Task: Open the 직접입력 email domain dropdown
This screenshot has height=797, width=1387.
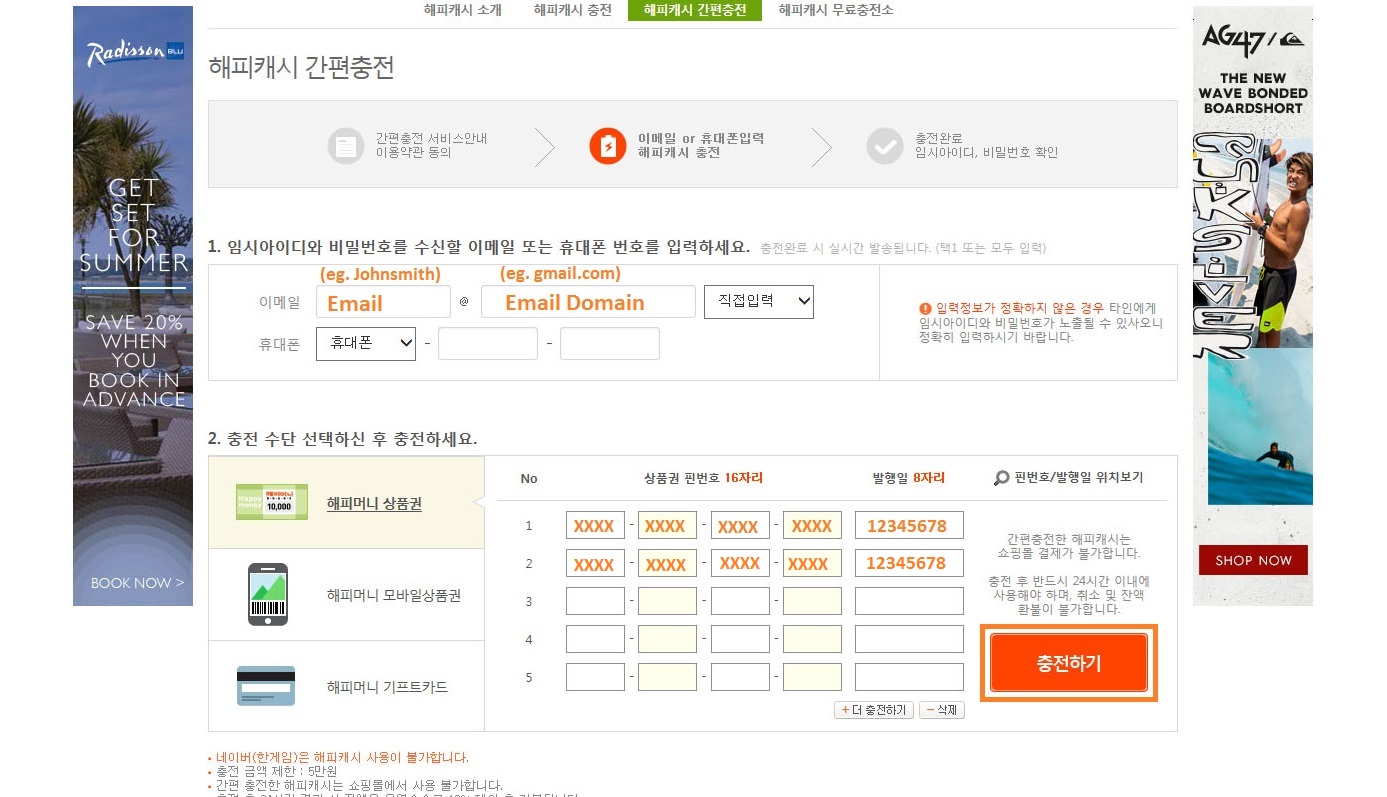Action: click(x=759, y=302)
